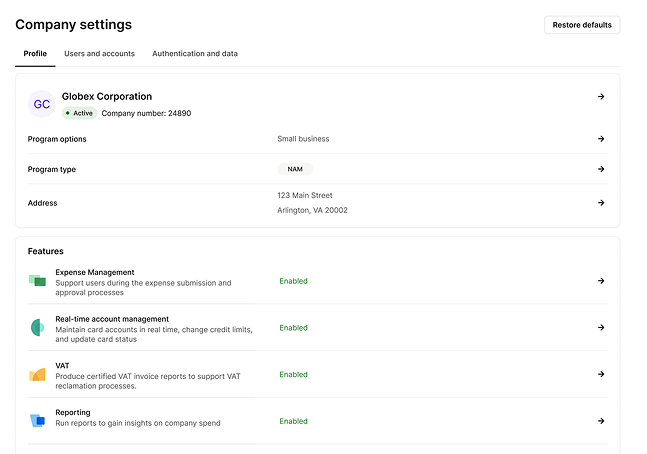
Task: Open Program type row arrow
Action: (x=601, y=169)
